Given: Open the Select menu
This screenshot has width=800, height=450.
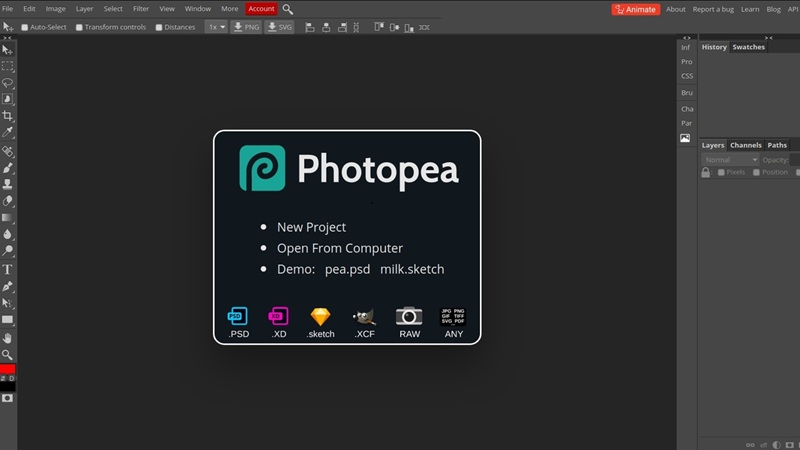Looking at the screenshot, I should coord(113,9).
